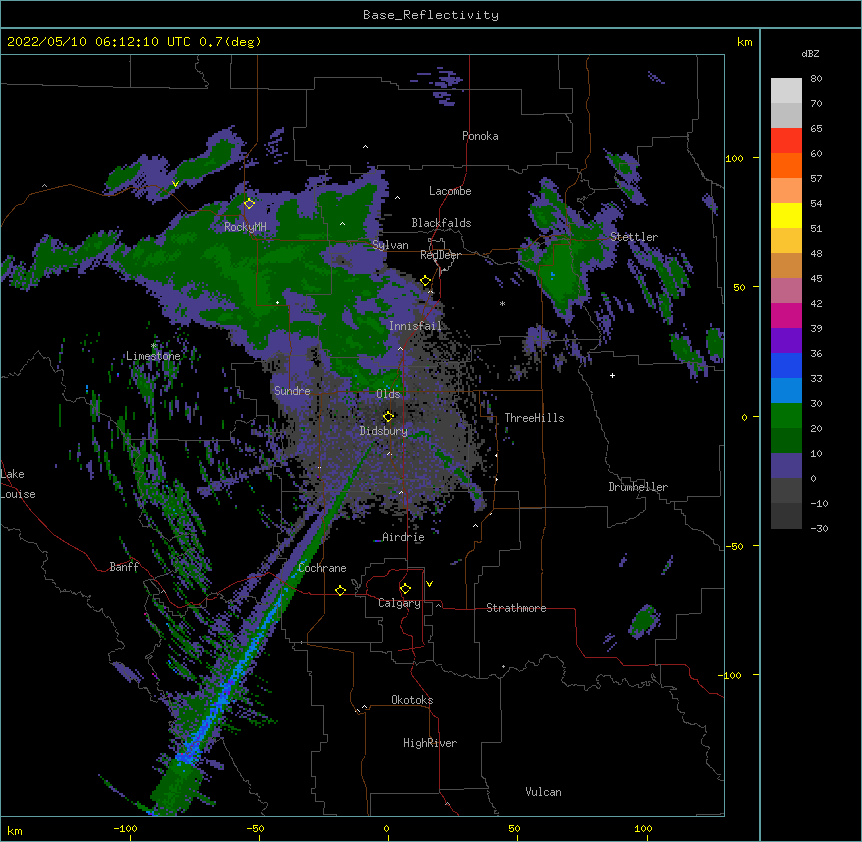Click the 65 value on the dBZ scale
The image size is (862, 842).
pos(816,129)
